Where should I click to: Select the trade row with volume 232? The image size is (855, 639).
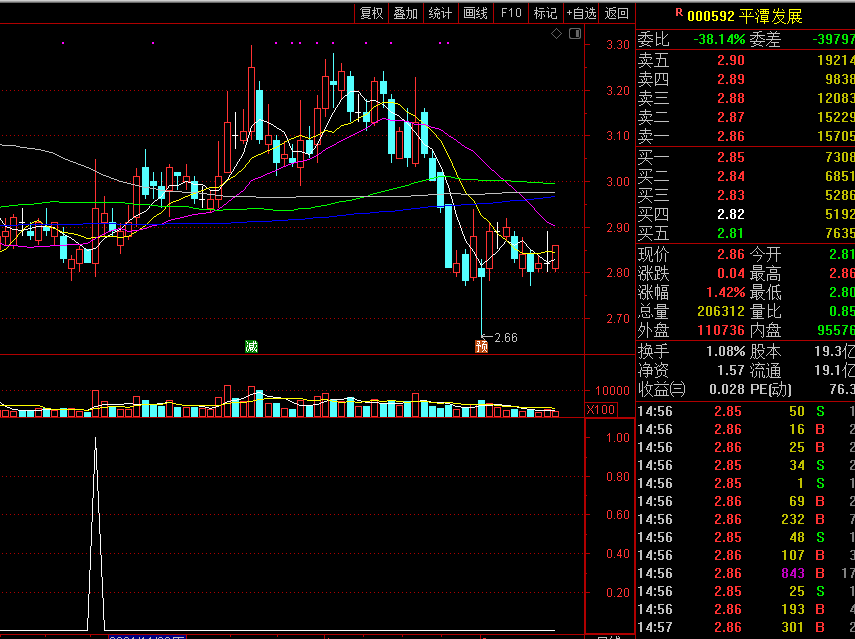coord(745,520)
